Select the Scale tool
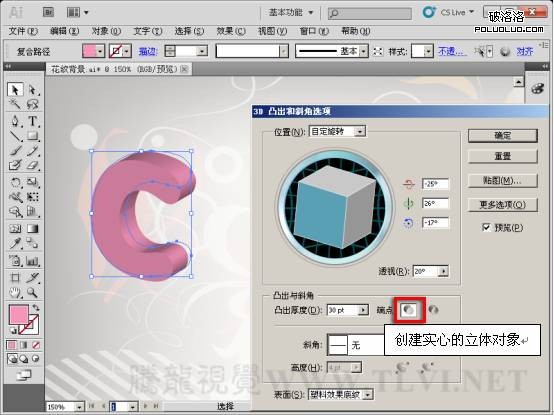 pyautogui.click(x=33, y=182)
